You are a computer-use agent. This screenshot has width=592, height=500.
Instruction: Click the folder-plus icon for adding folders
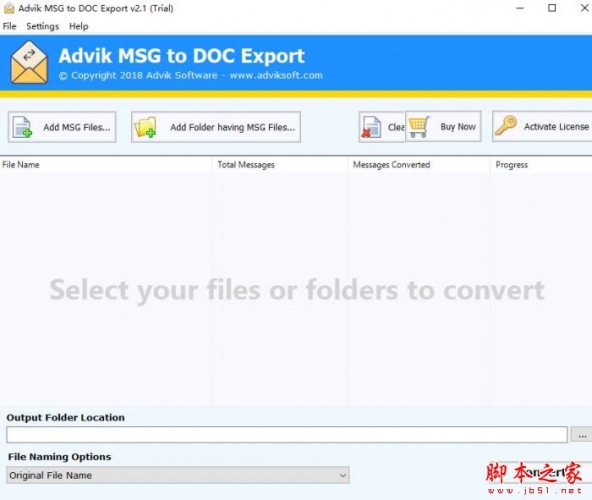(145, 127)
